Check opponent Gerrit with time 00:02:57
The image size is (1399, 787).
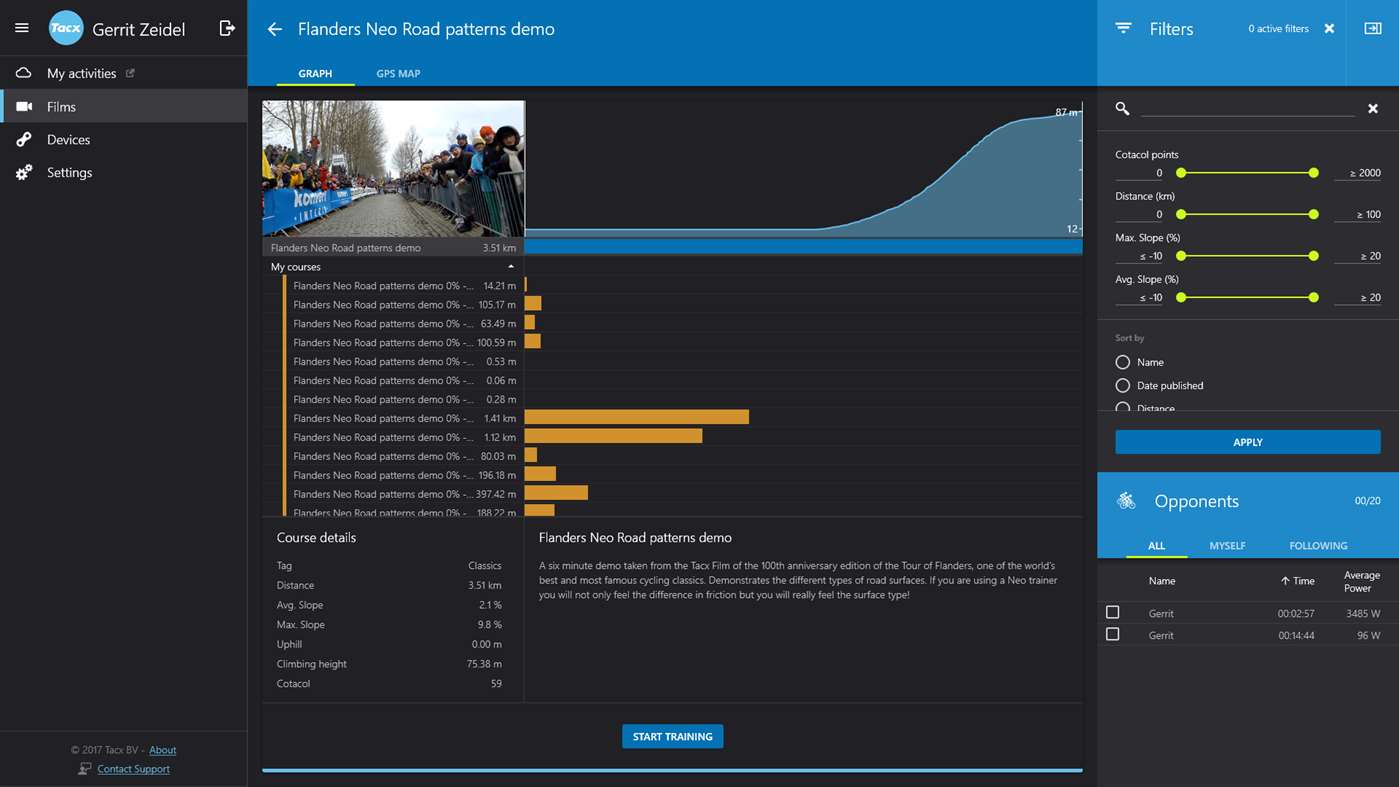pos(1112,612)
